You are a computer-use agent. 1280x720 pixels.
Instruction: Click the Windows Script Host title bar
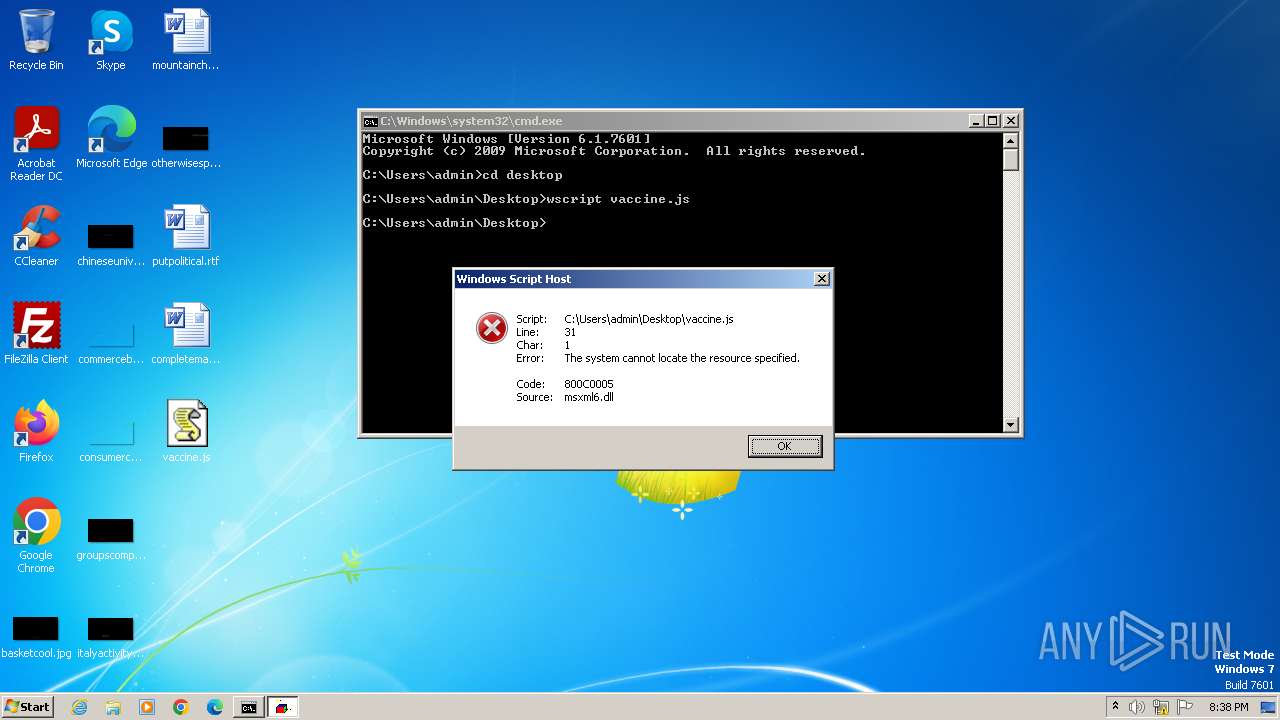642,279
